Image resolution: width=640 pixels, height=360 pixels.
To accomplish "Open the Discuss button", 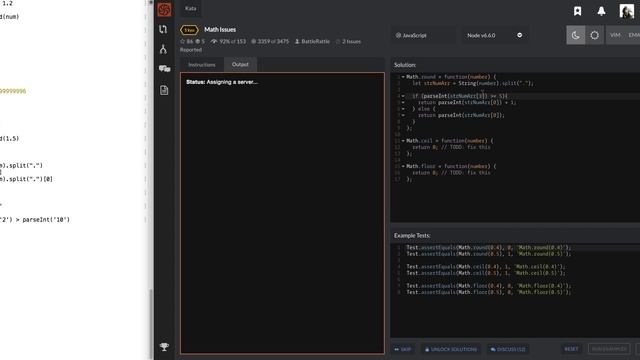I will pyautogui.click(x=508, y=349).
